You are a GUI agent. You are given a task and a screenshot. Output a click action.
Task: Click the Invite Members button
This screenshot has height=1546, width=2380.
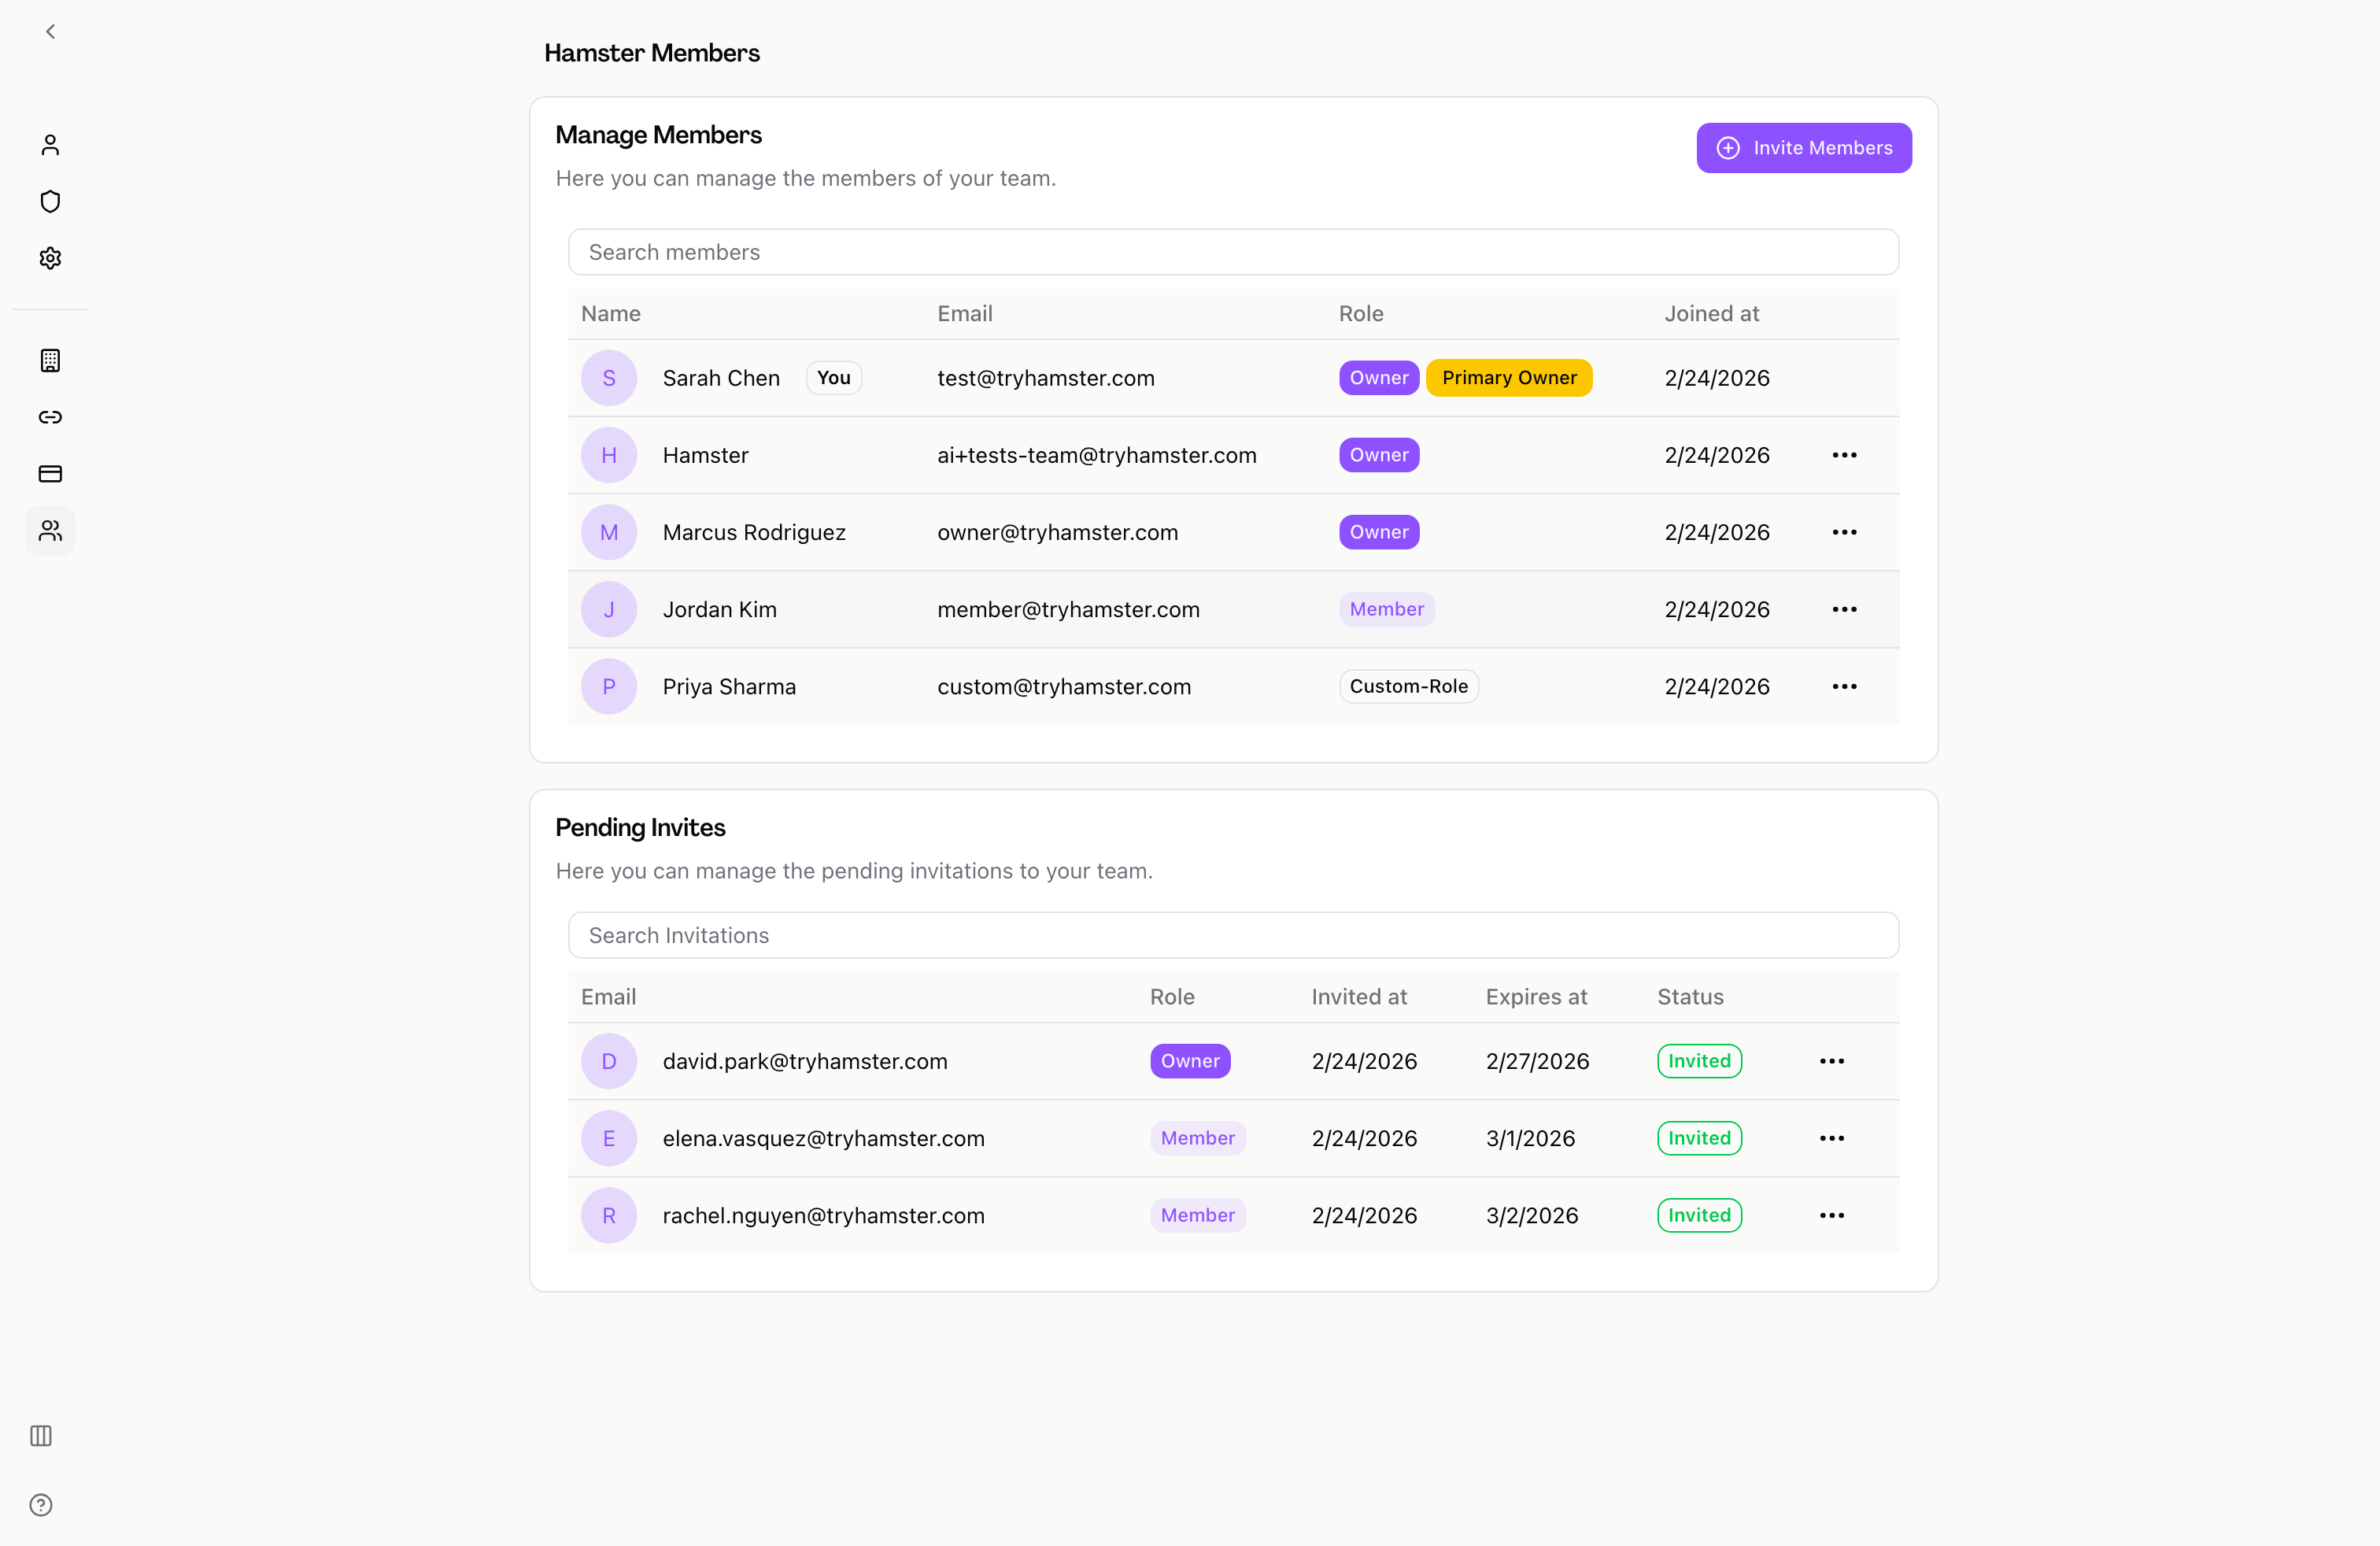(1803, 147)
